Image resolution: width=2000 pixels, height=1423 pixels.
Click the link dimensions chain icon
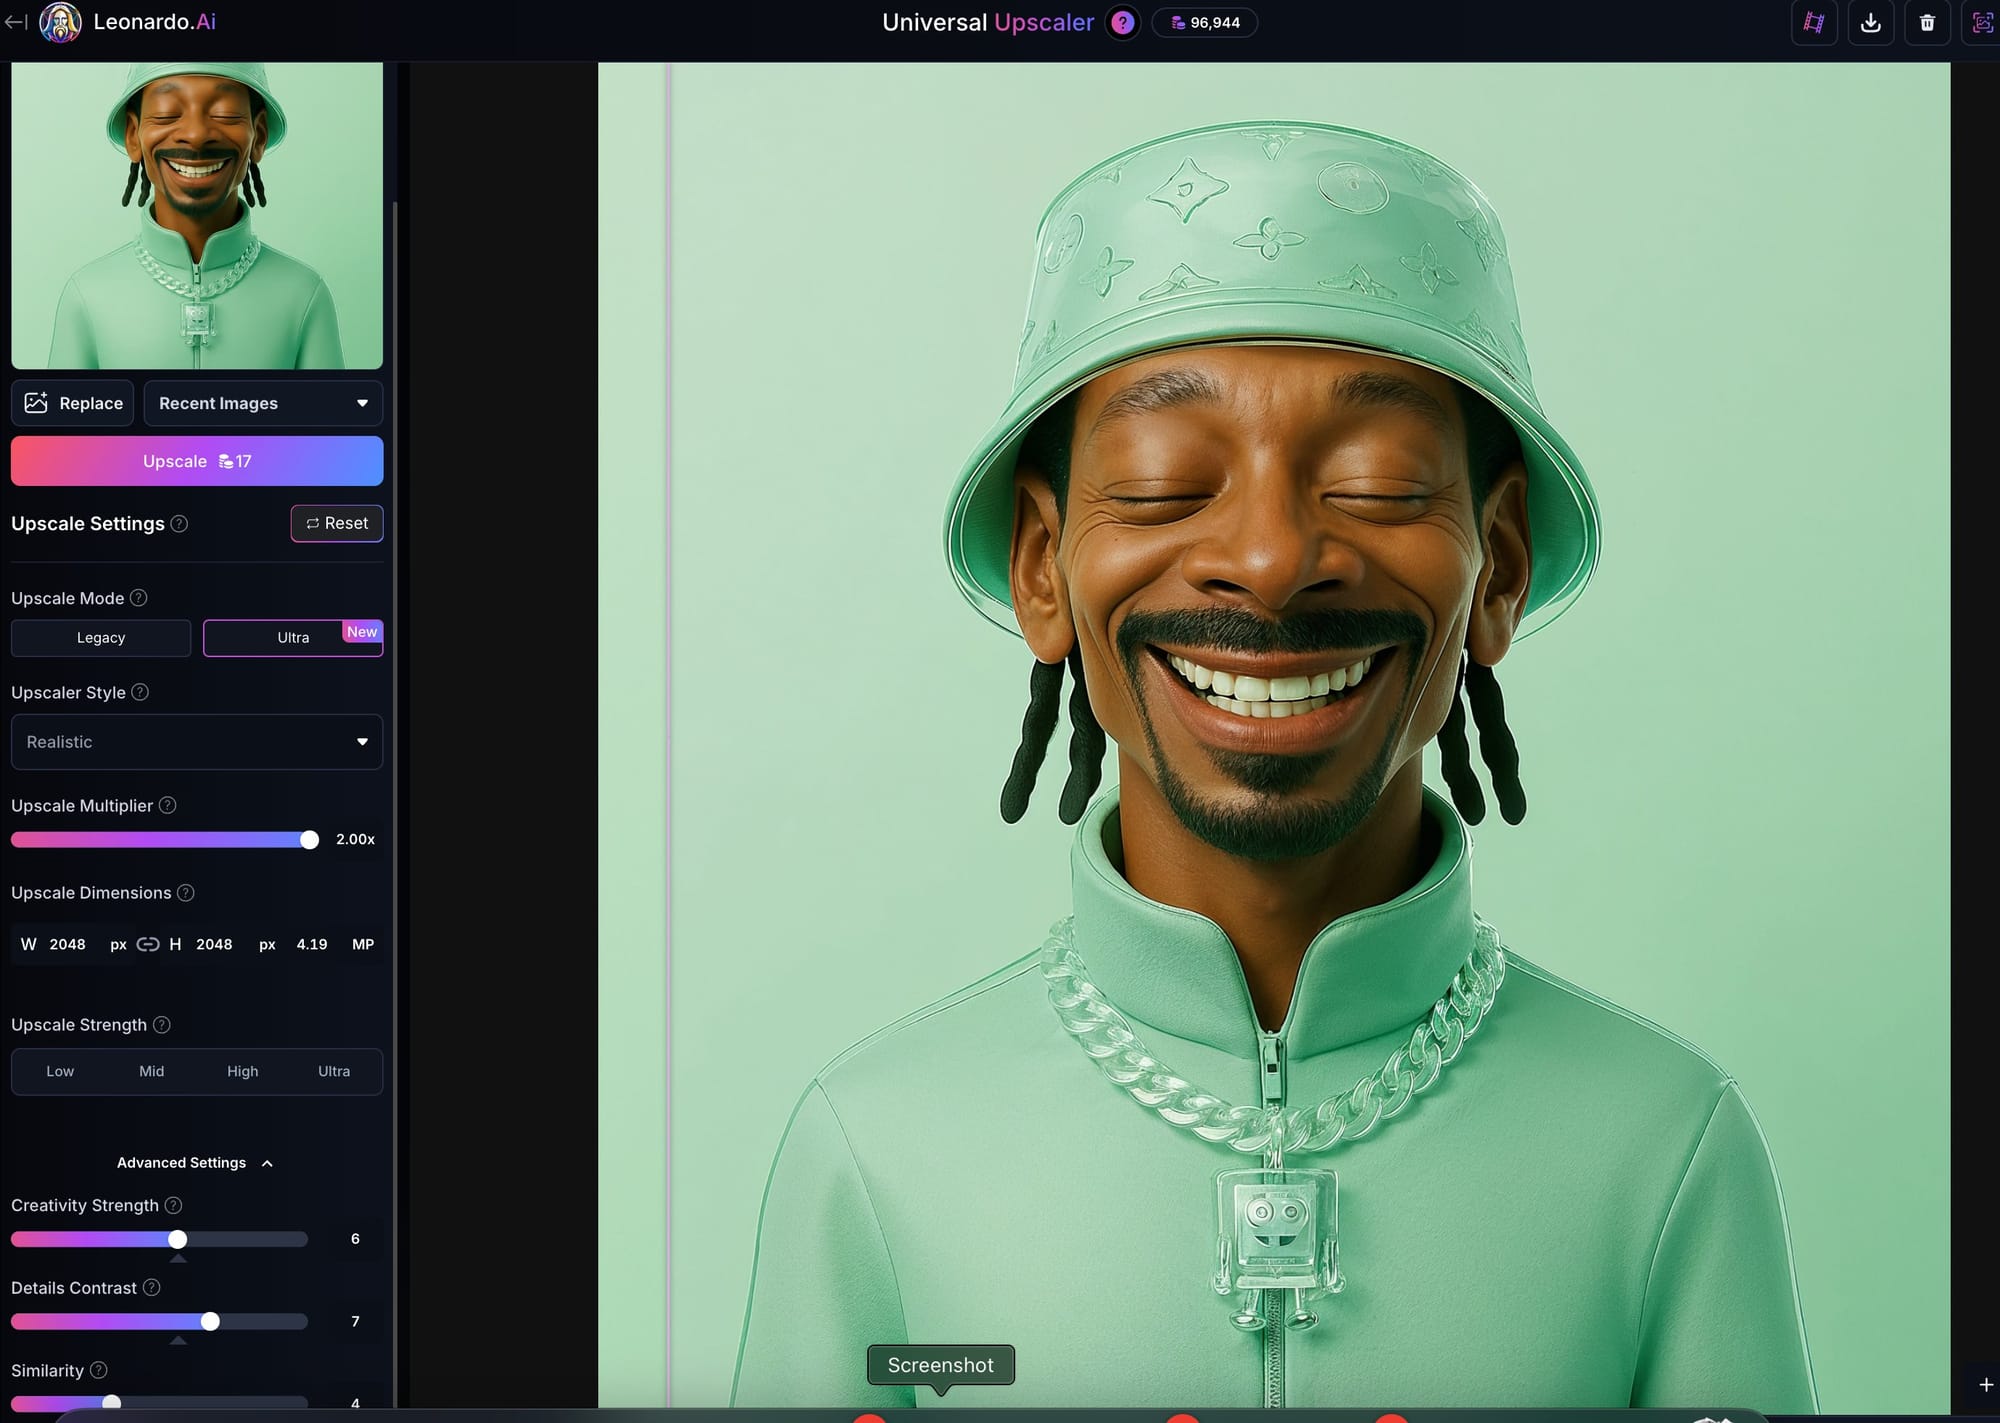point(148,944)
